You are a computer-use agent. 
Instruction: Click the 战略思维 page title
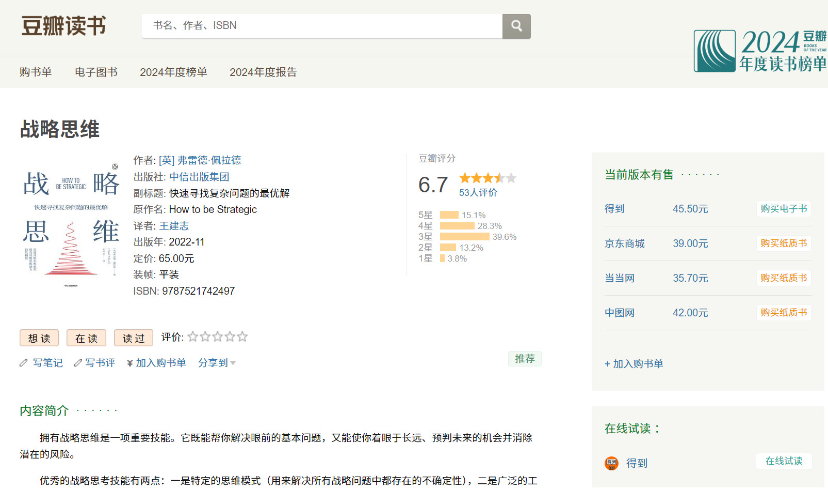[x=60, y=129]
